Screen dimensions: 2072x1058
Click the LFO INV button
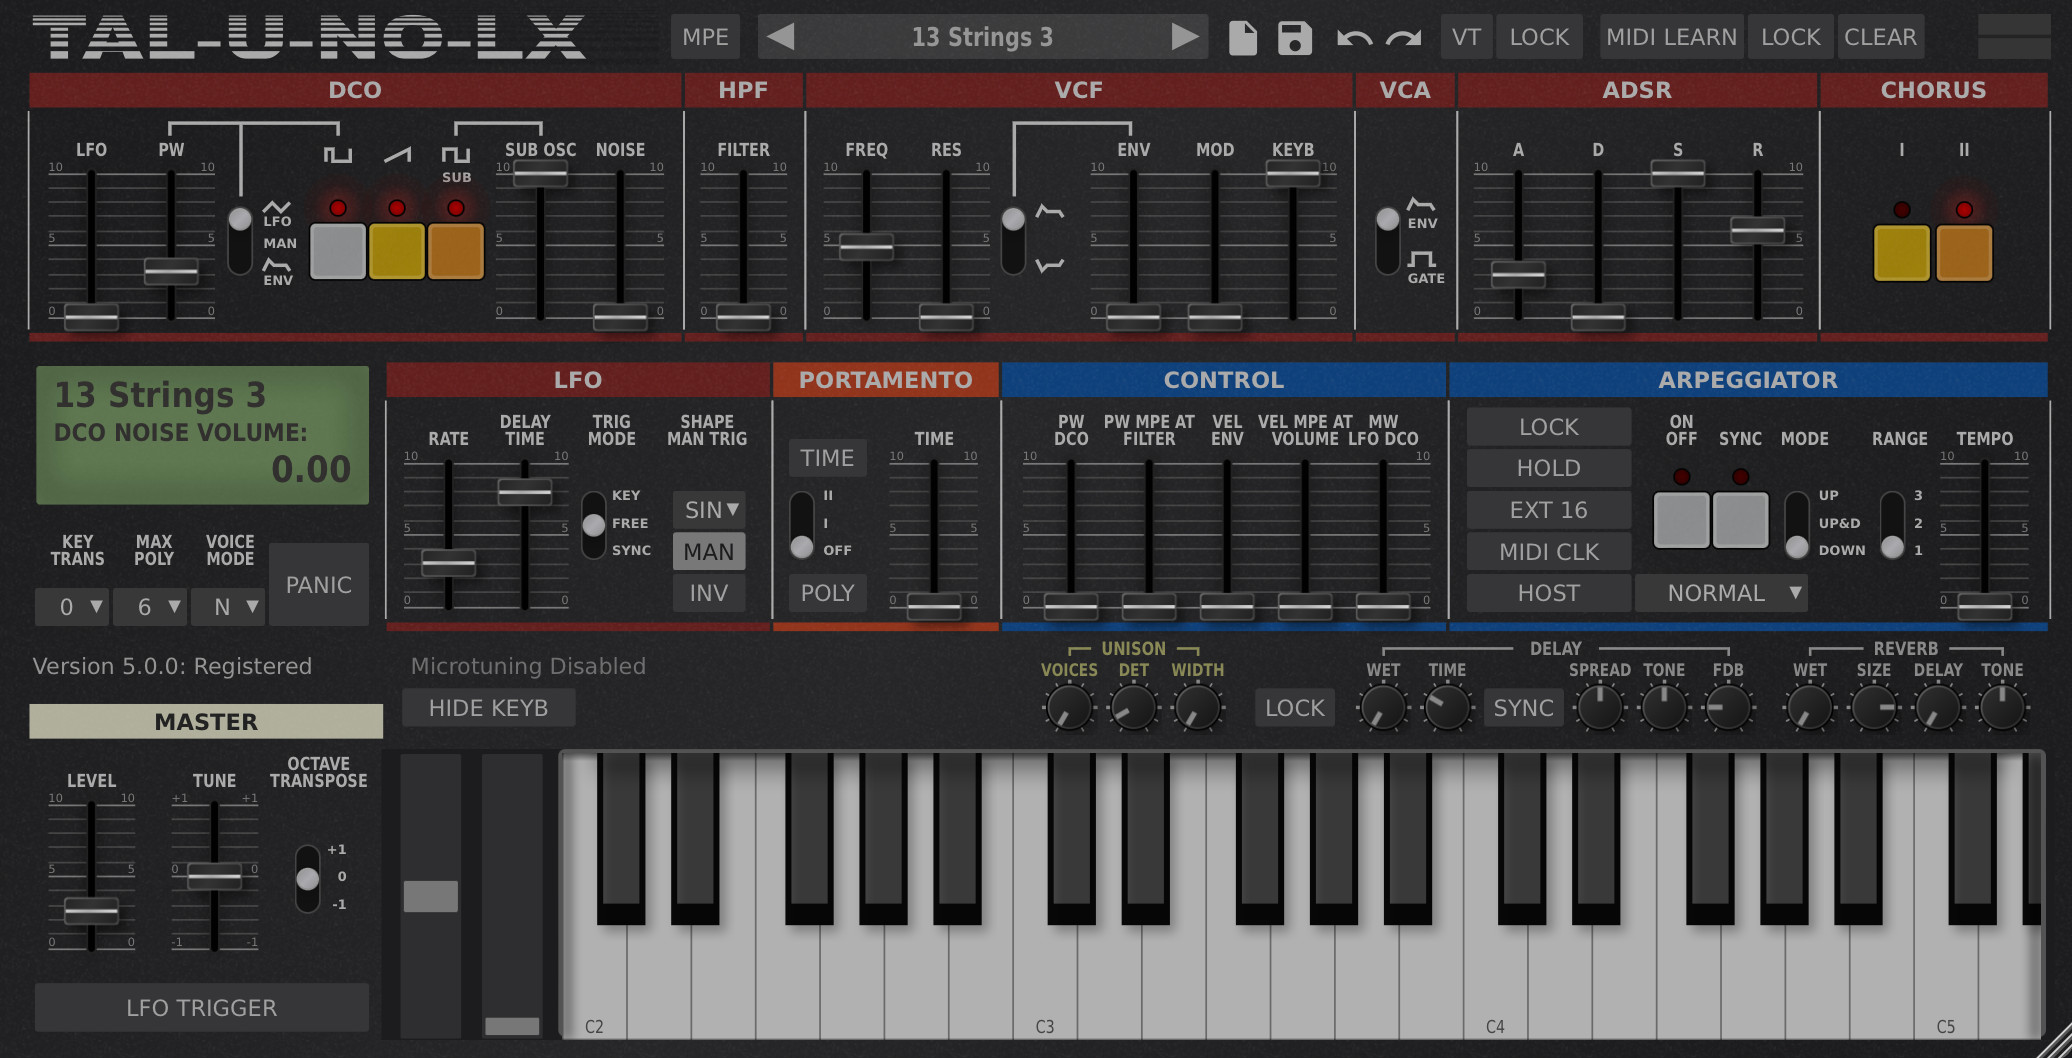coord(709,593)
